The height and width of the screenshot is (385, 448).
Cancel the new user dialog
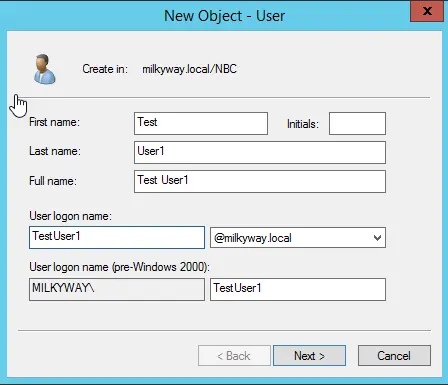(x=394, y=356)
